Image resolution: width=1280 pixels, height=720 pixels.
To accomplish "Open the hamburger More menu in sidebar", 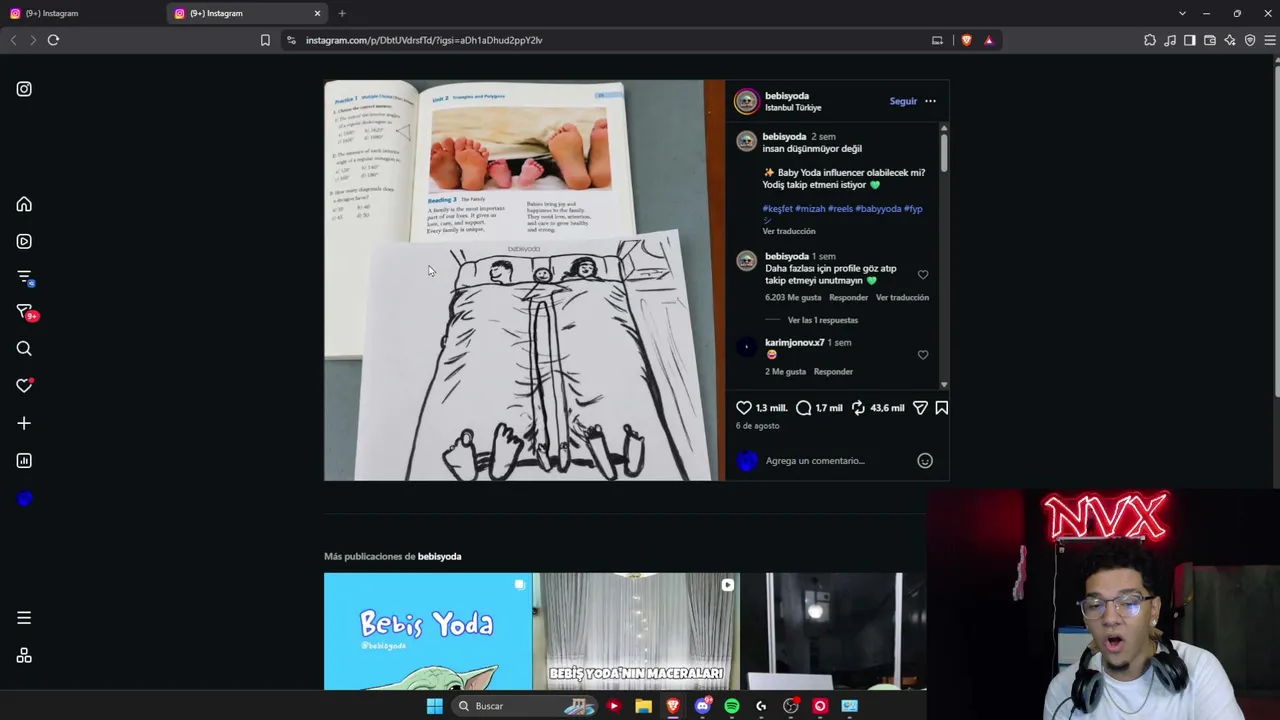I will (24, 618).
